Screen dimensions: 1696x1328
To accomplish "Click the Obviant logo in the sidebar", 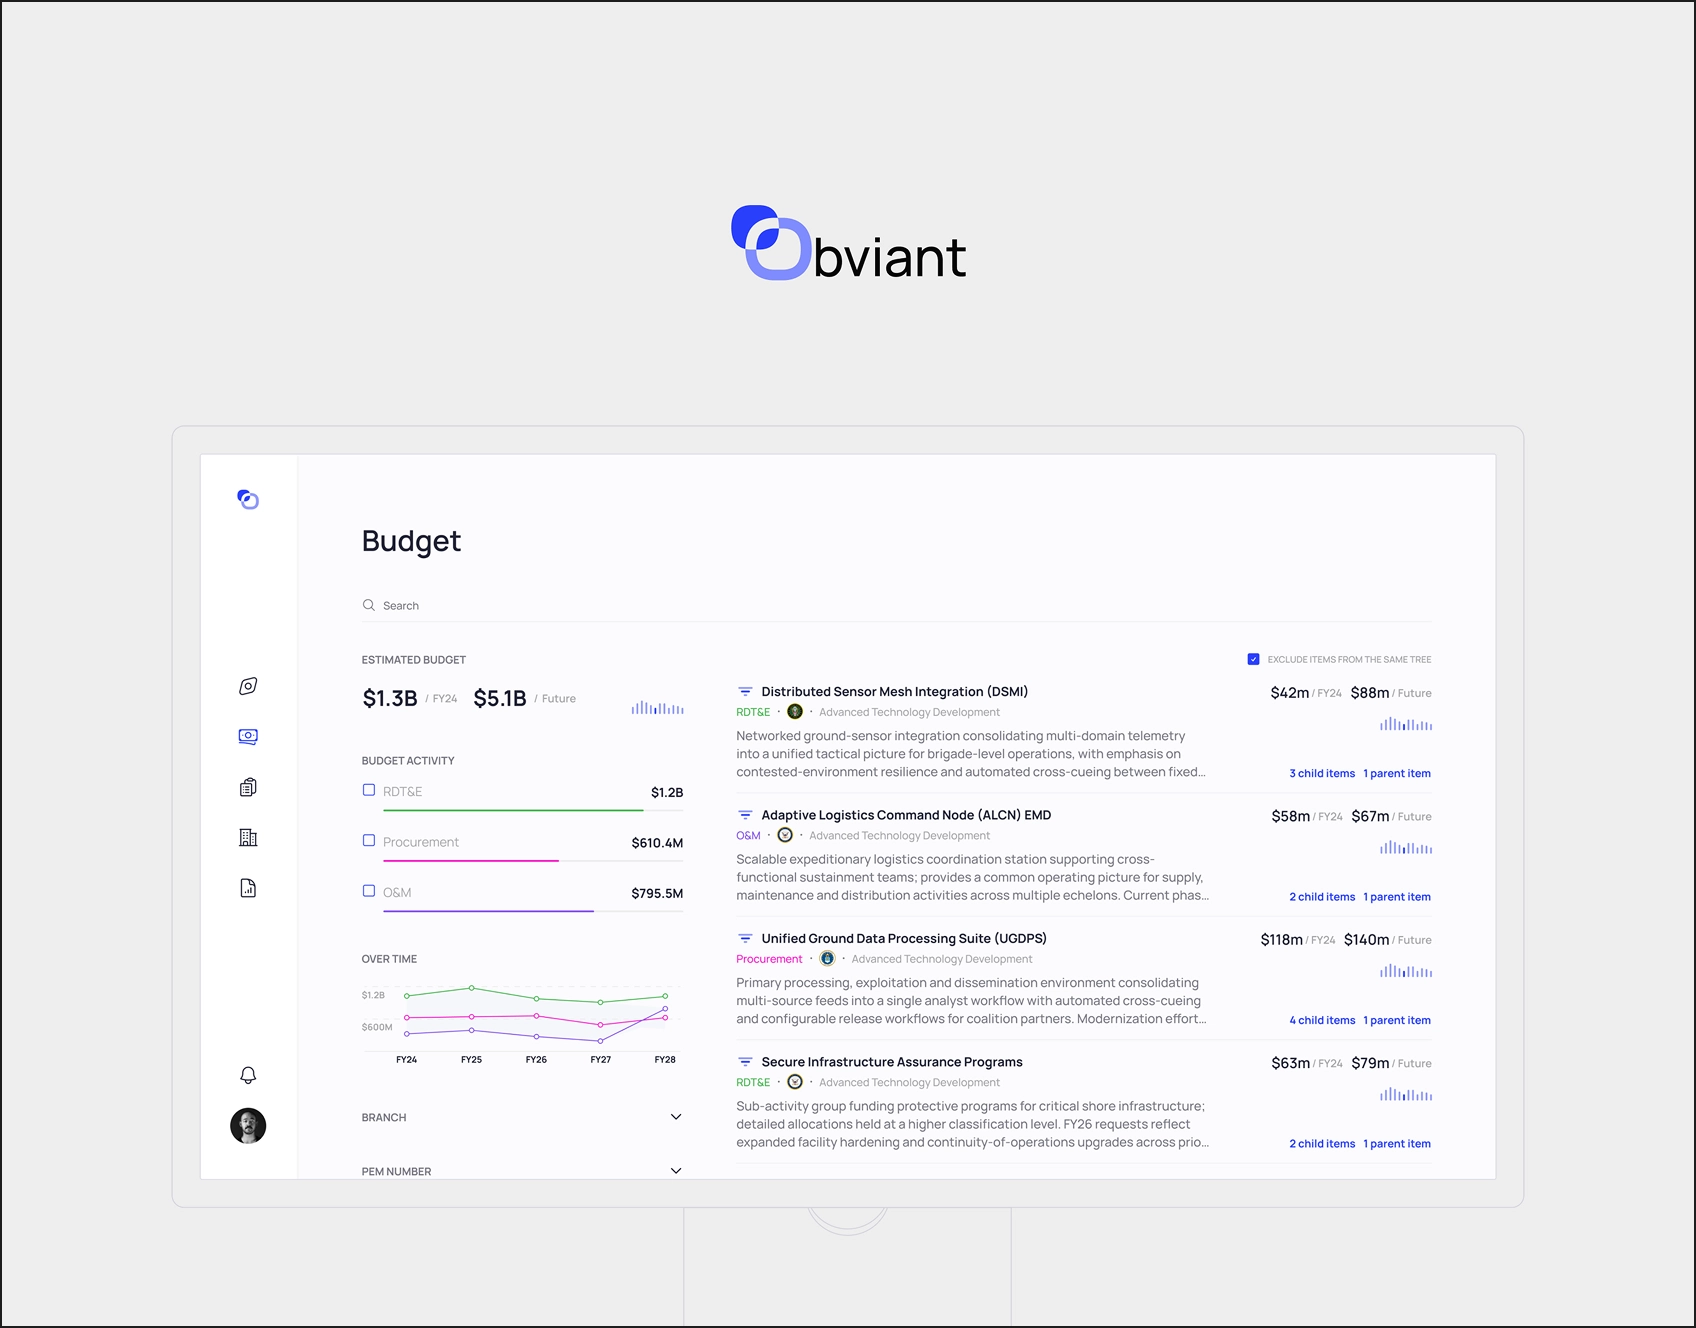I will (248, 499).
